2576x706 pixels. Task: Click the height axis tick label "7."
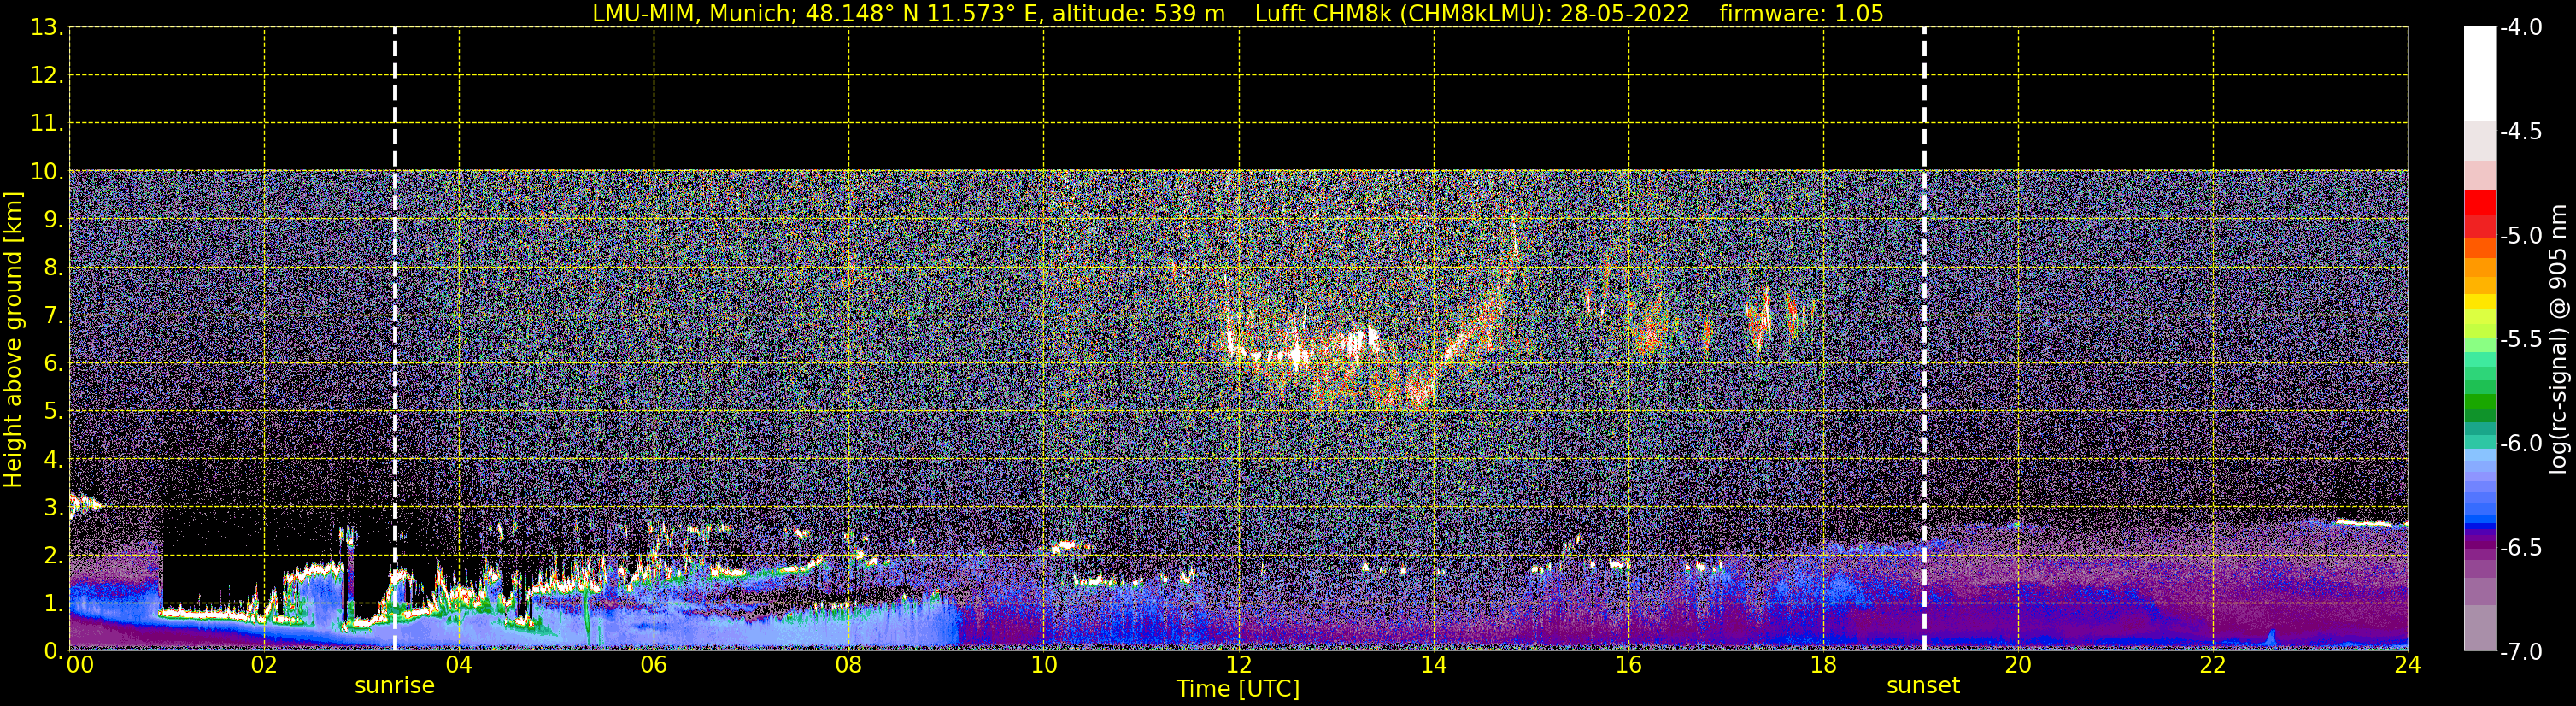pyautogui.click(x=53, y=316)
